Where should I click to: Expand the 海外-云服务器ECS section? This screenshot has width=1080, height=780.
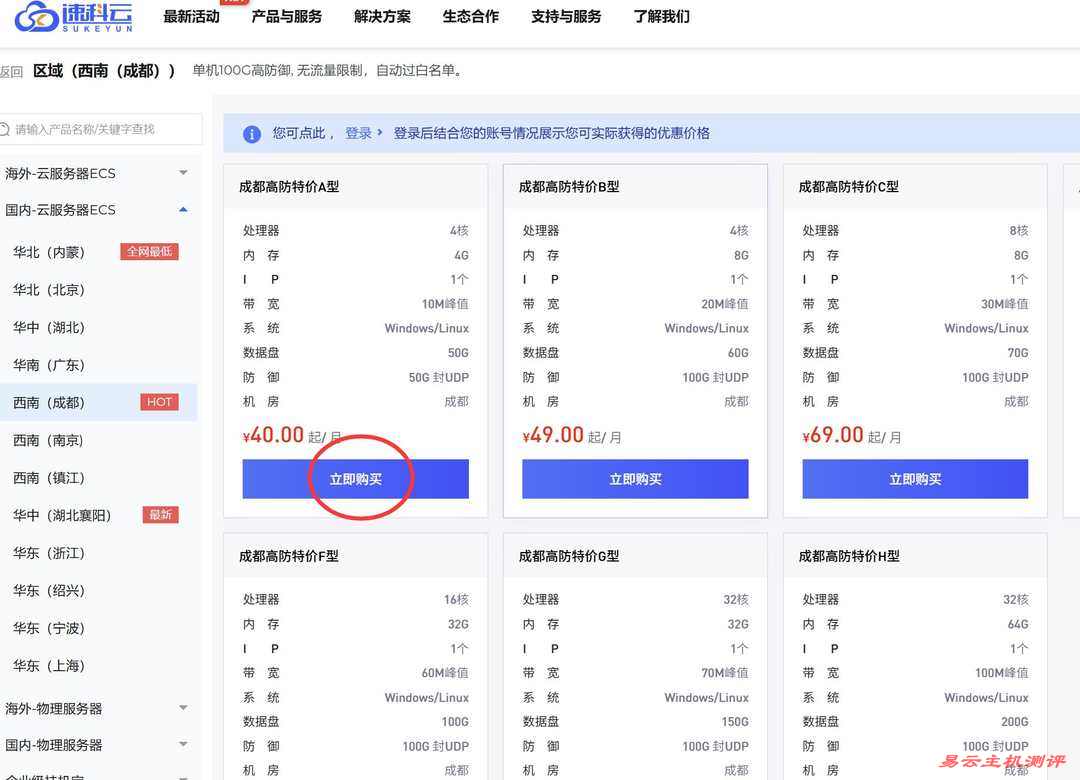(183, 173)
